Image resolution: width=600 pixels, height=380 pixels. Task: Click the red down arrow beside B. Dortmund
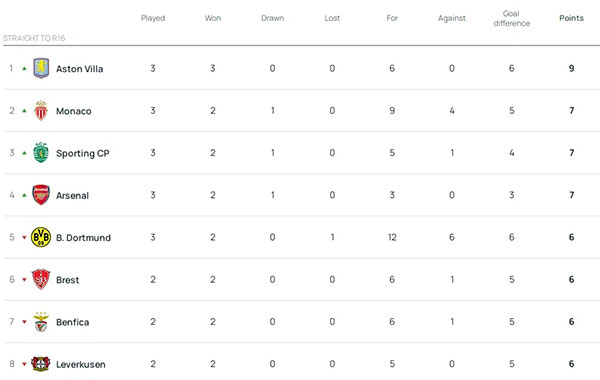coord(24,238)
